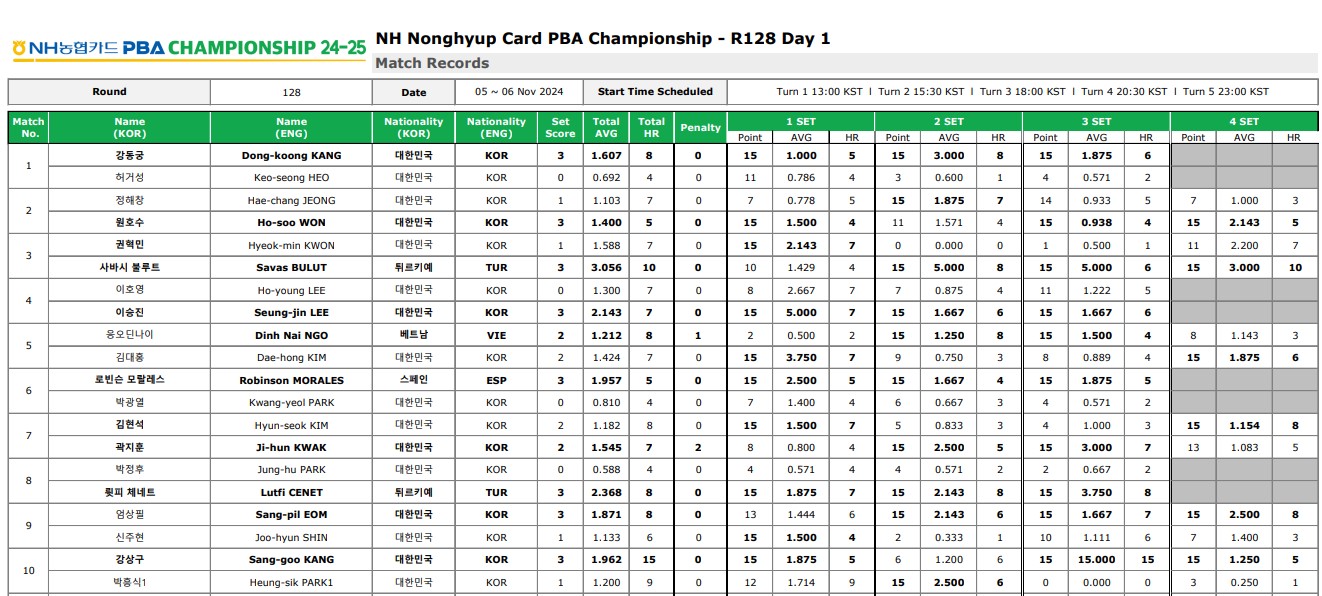Click Ji-hun KWAK's penalty value '2'
Image resolution: width=1322 pixels, height=596 pixels.
[x=698, y=447]
